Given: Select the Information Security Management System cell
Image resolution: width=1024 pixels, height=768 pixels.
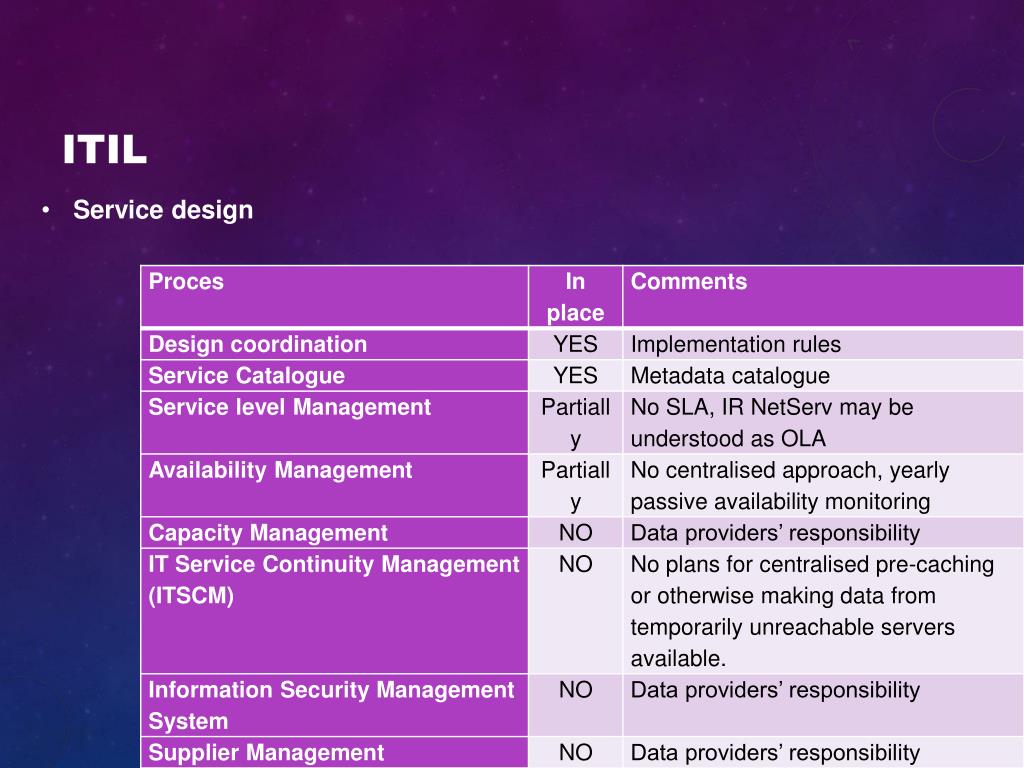Looking at the screenshot, I should click(334, 705).
